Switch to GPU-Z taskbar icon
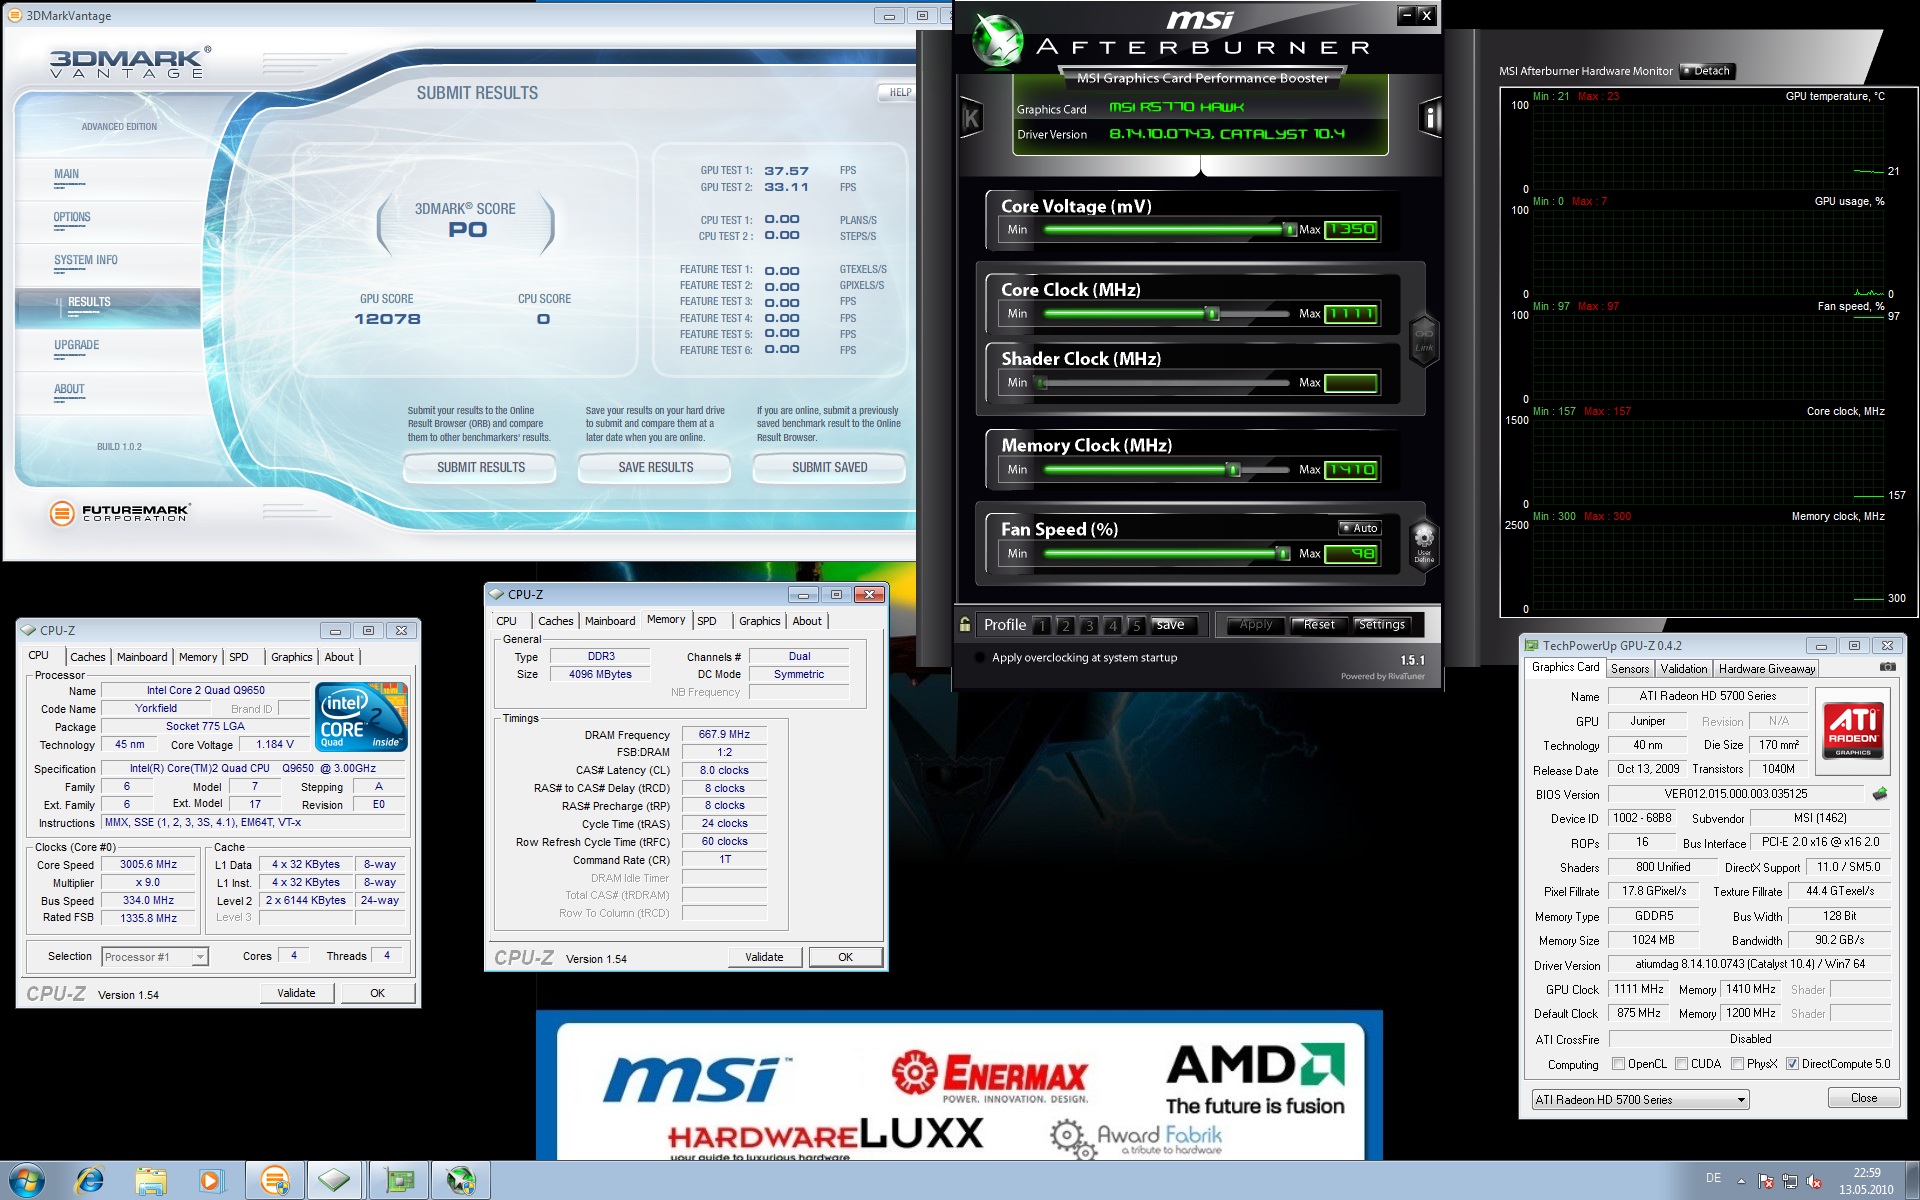This screenshot has width=1920, height=1200. [x=400, y=1181]
